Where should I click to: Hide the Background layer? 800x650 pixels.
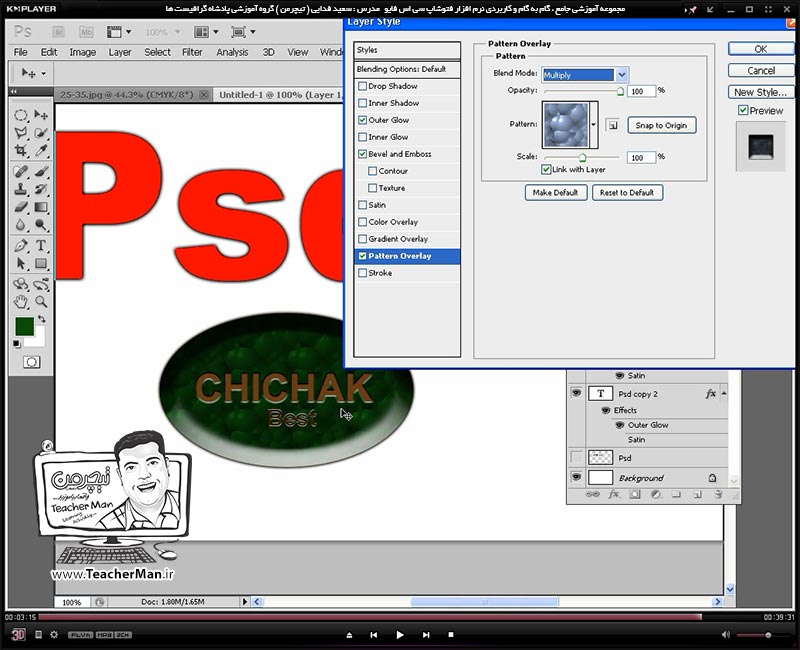576,477
